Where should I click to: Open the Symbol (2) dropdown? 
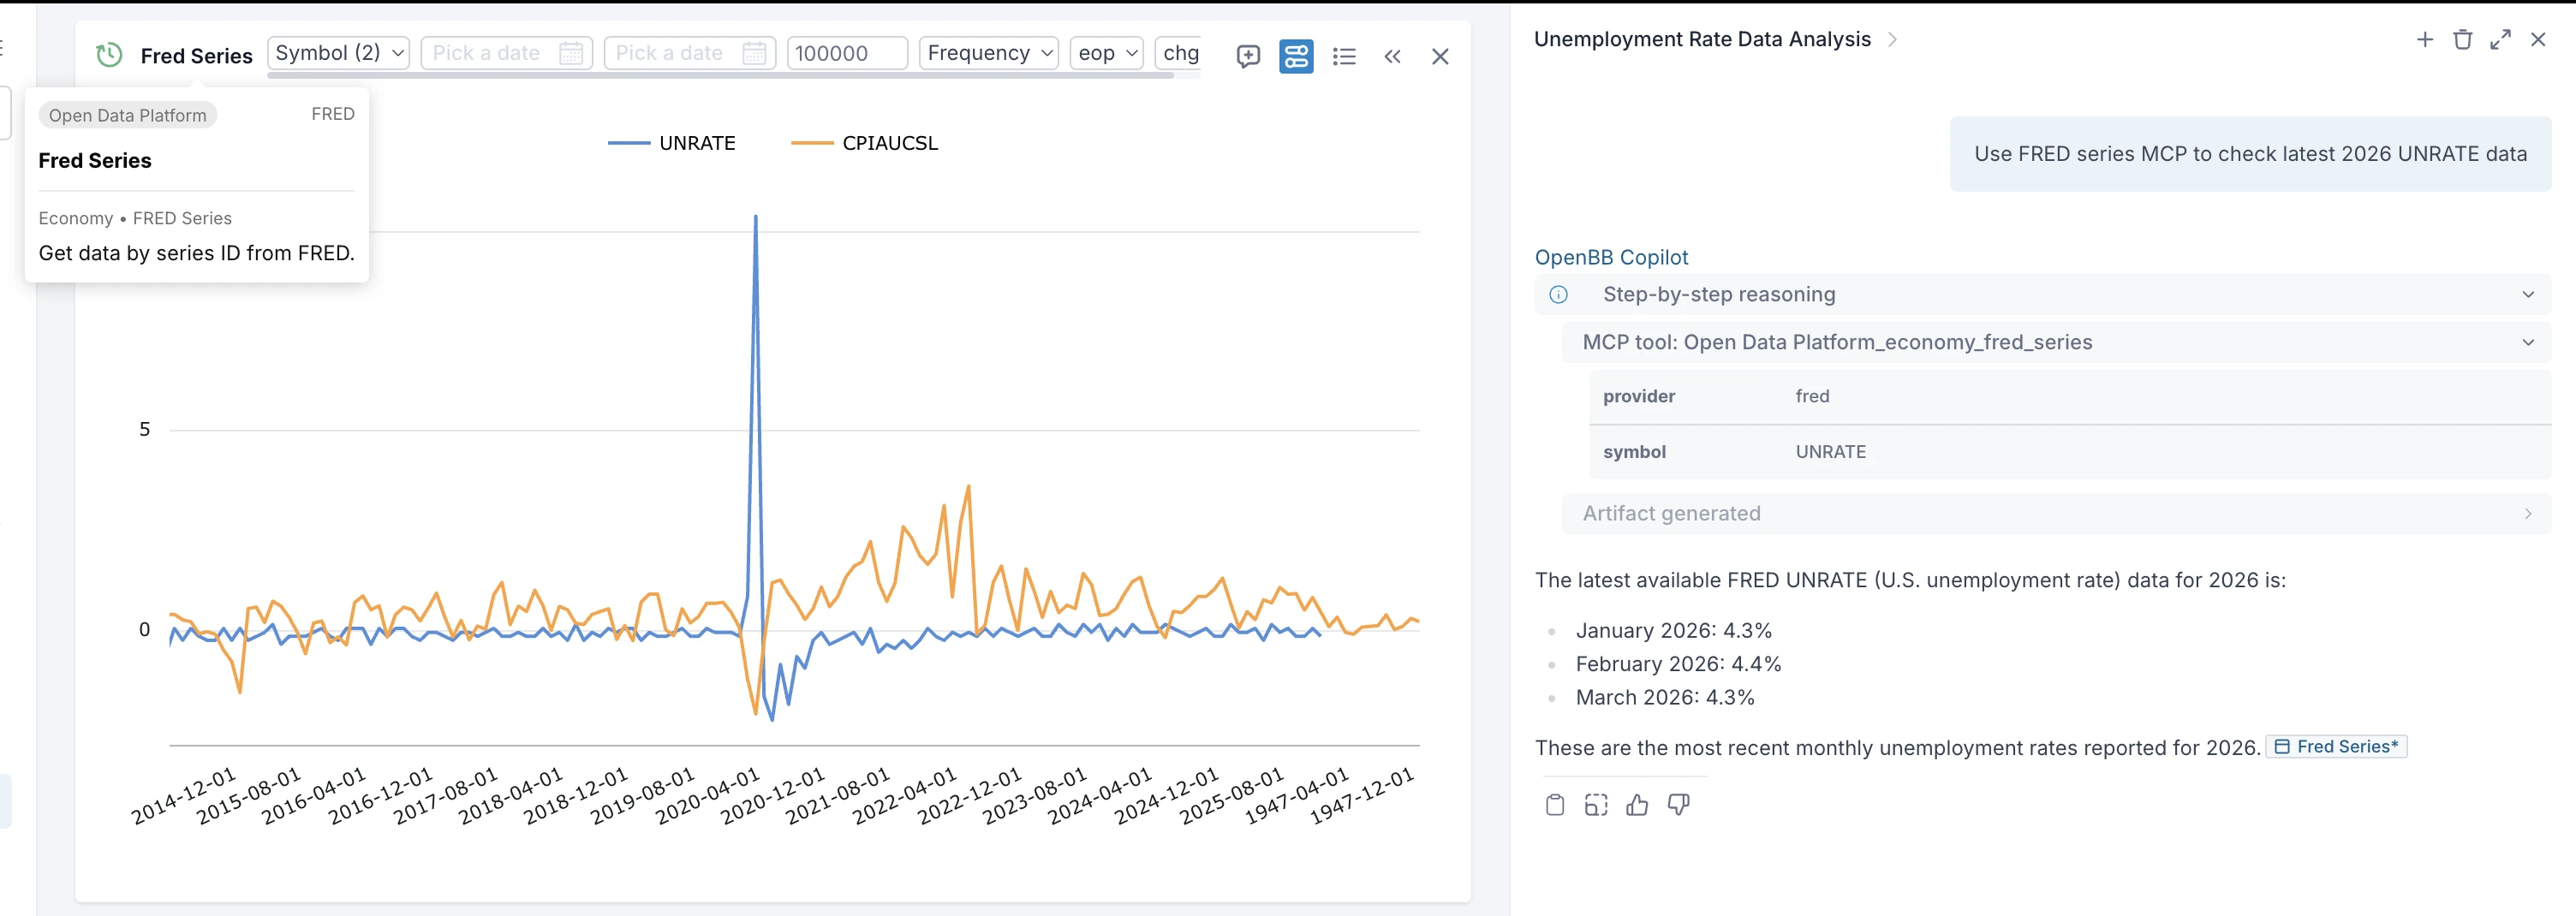(x=338, y=53)
